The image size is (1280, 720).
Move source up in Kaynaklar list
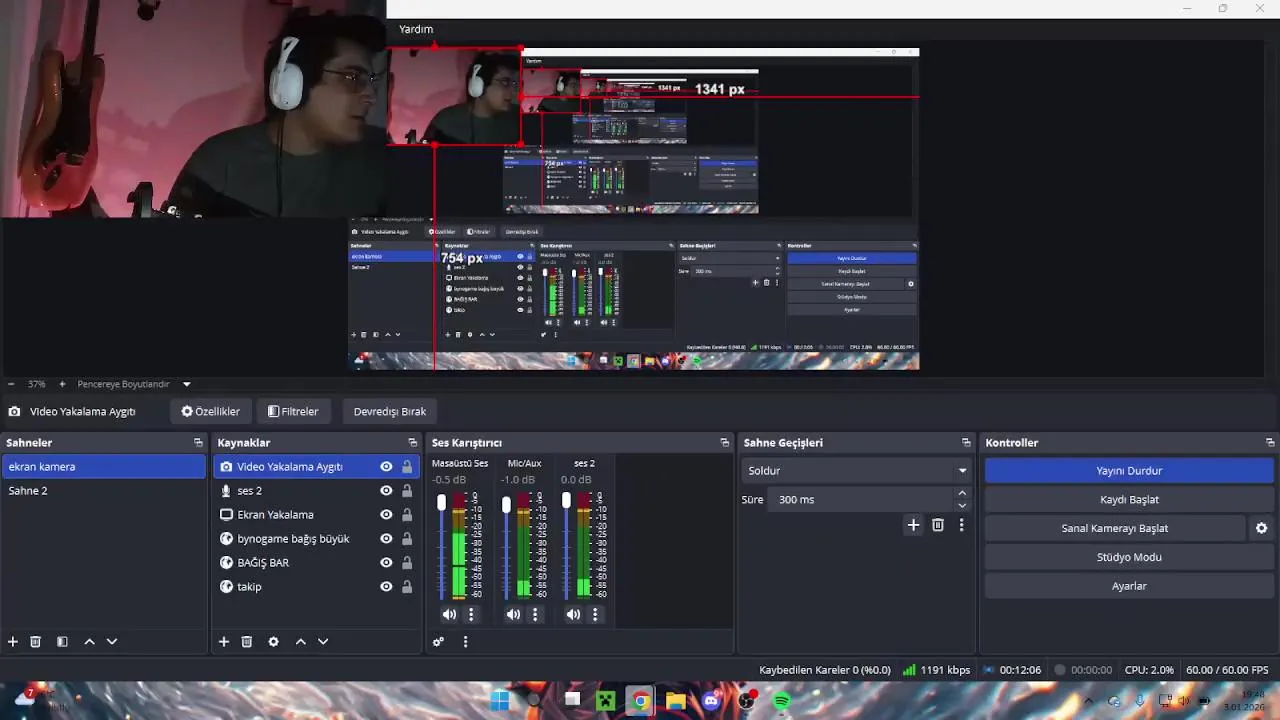(300, 642)
